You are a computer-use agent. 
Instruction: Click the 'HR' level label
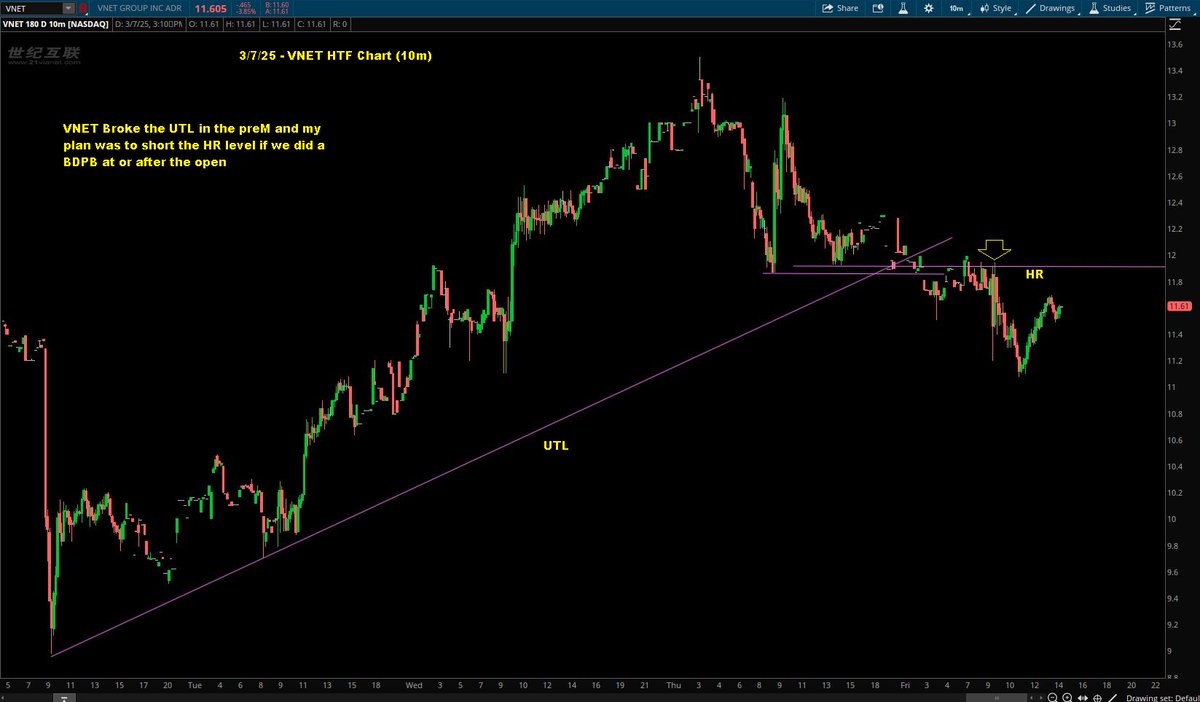point(1035,272)
